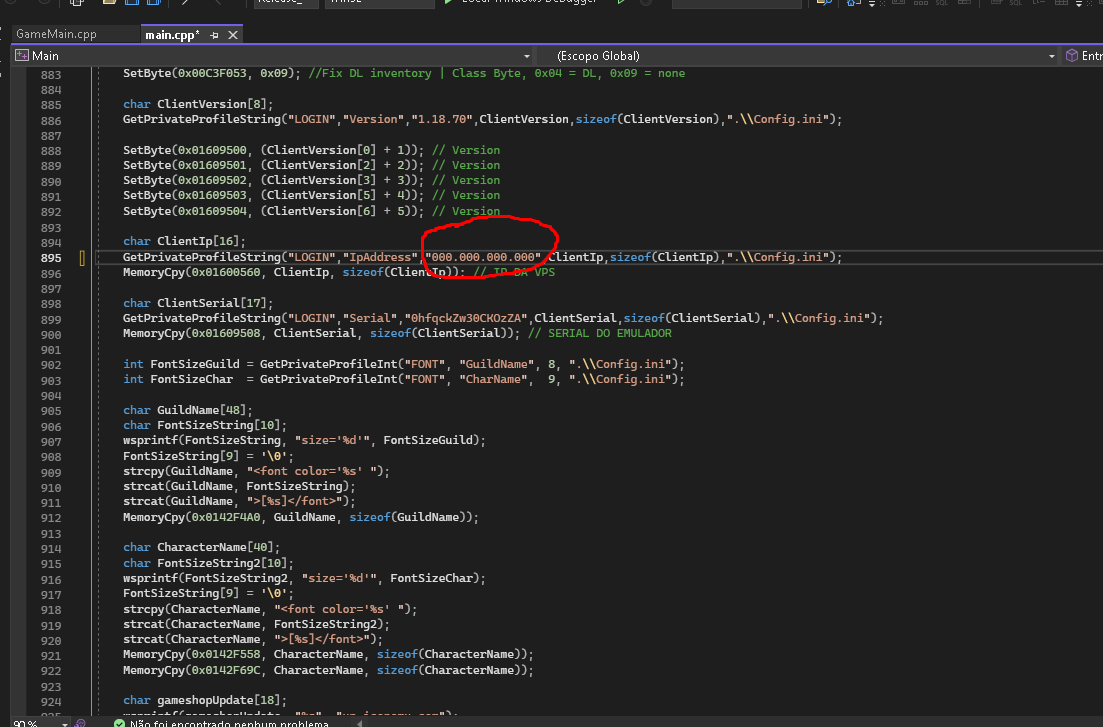Click the "0hfqckZw30CKOzZA" serial string
The height and width of the screenshot is (727, 1103).
point(466,318)
